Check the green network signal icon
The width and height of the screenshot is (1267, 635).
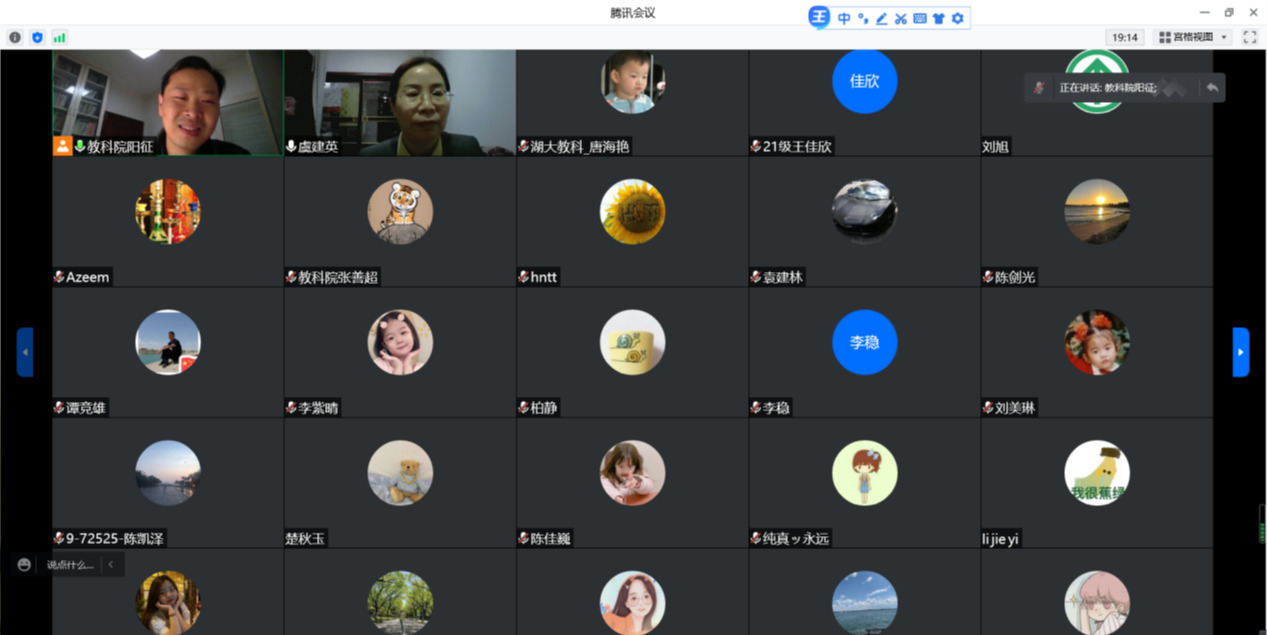pos(59,37)
